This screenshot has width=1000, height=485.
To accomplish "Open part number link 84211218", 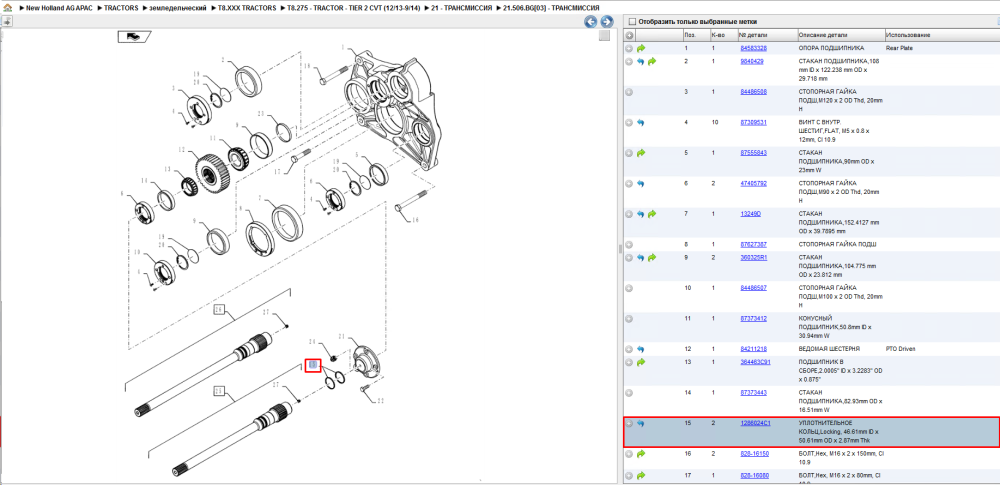I will 753,349.
